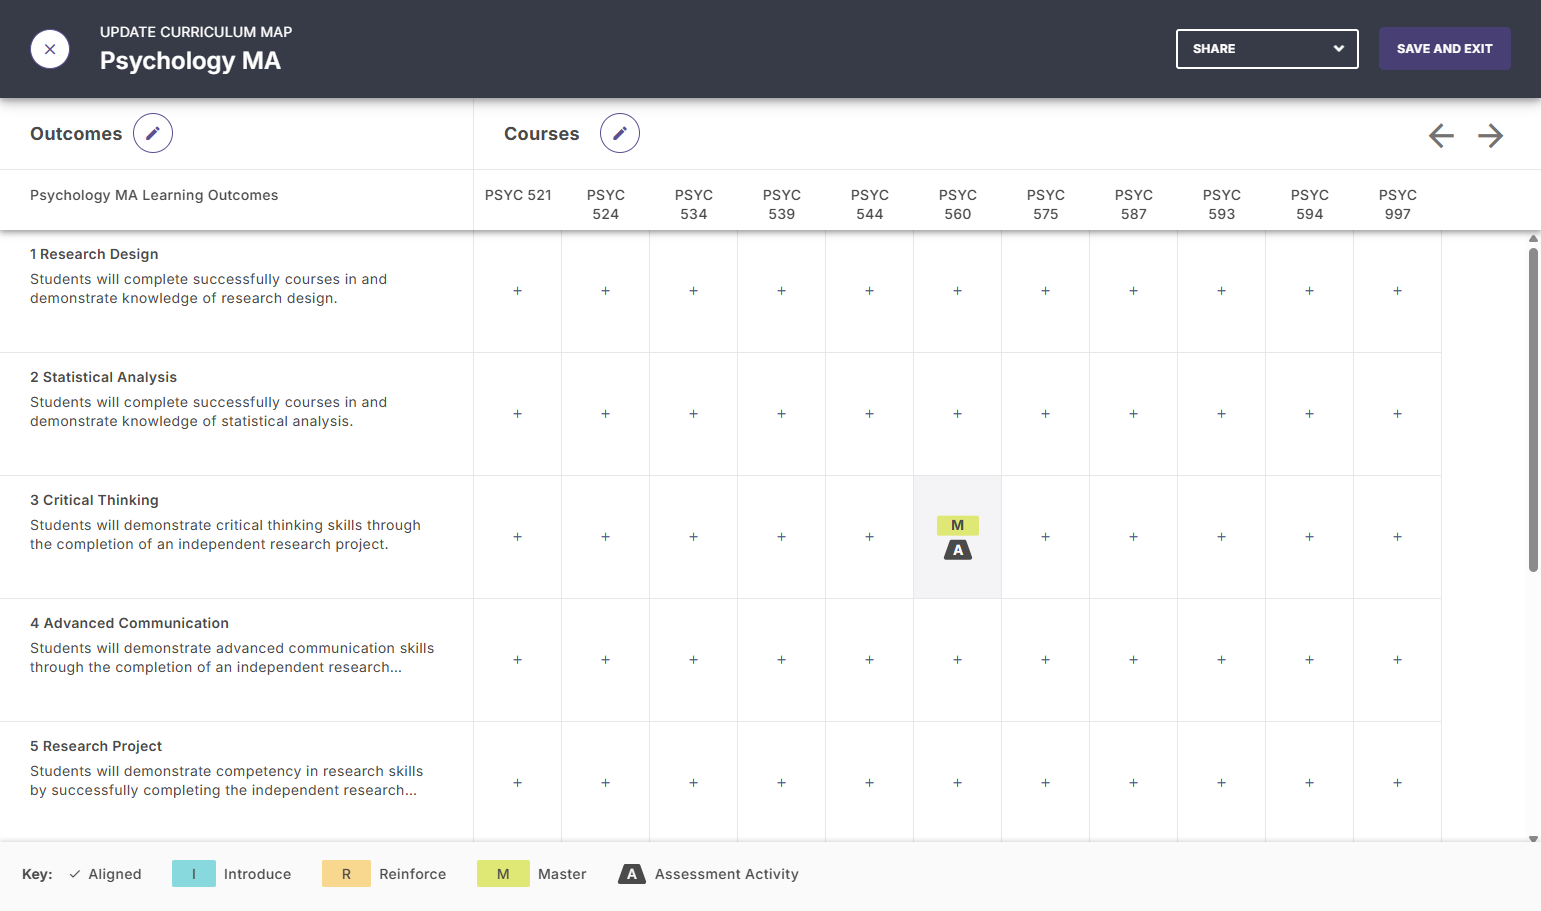
Task: Edit Outcomes with the pencil icon
Action: point(153,133)
